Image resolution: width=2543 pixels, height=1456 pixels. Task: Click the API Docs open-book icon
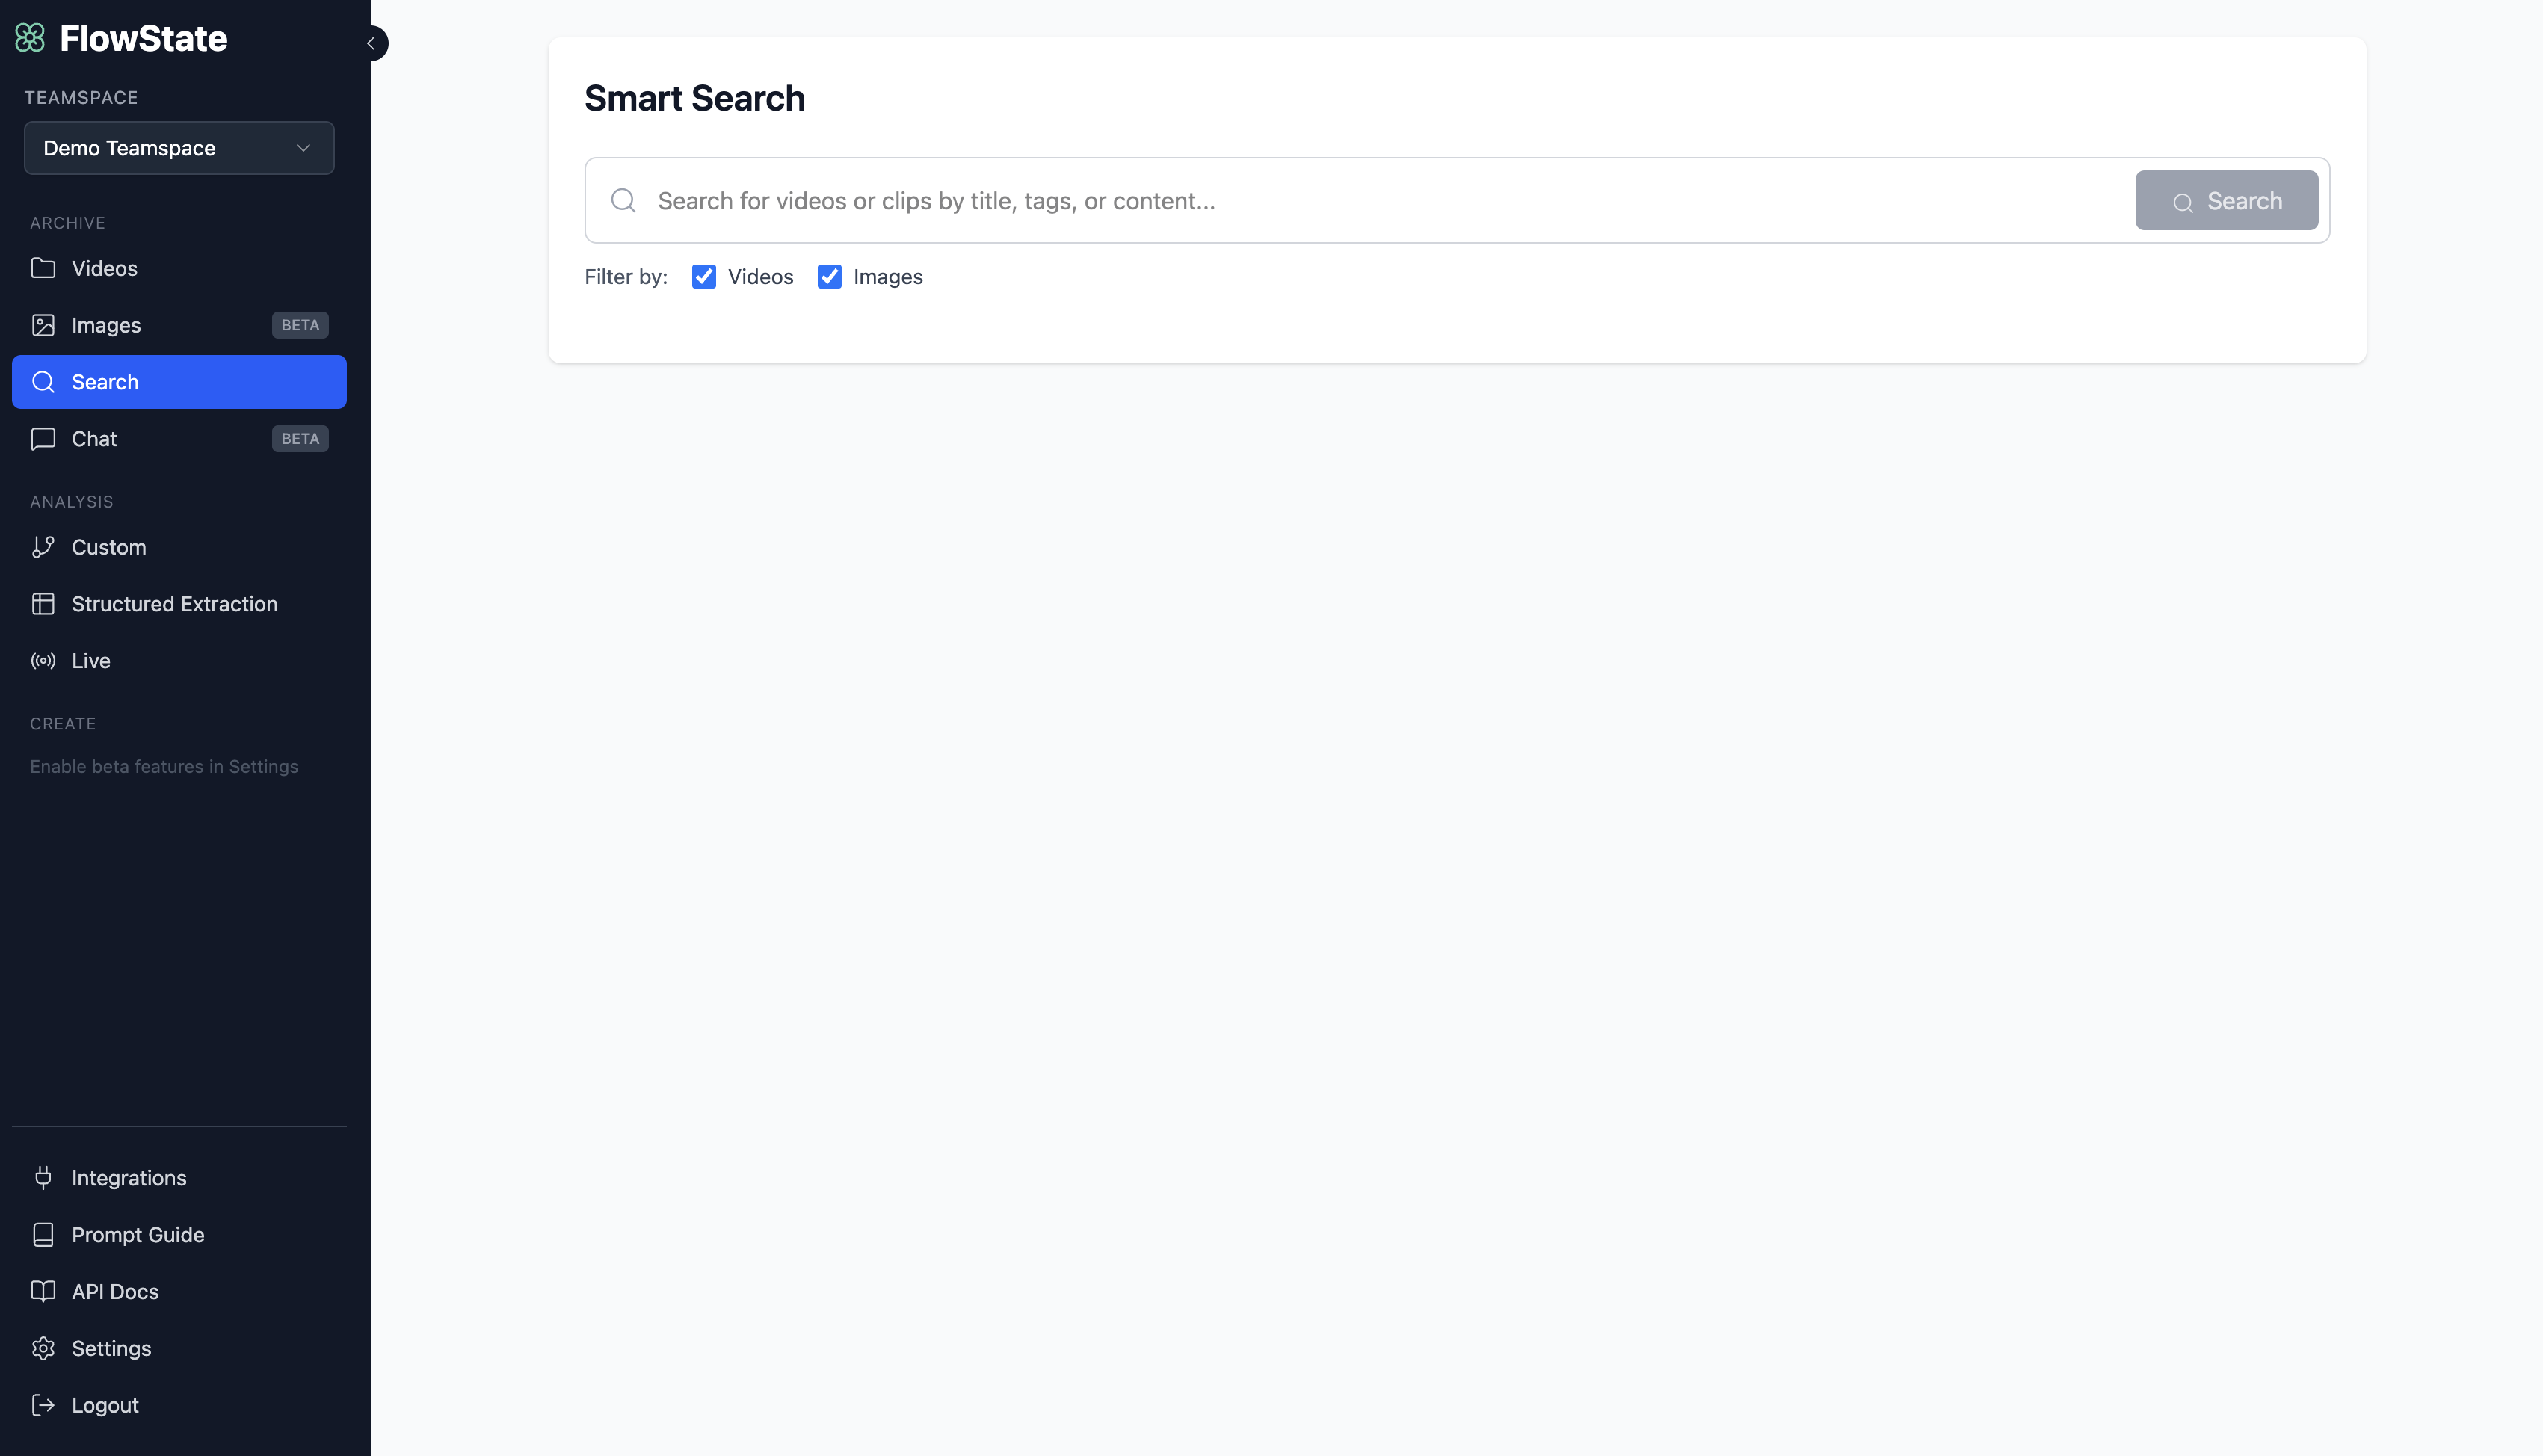[43, 1291]
